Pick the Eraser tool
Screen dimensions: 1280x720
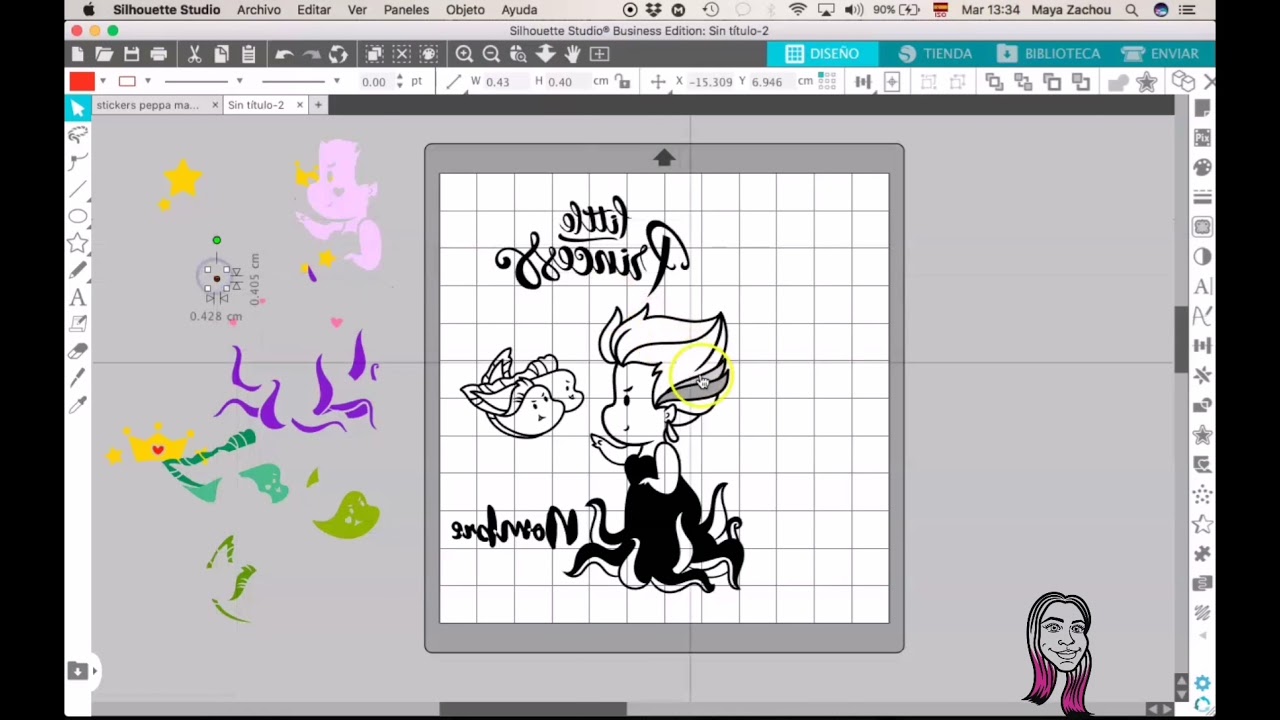pos(78,351)
